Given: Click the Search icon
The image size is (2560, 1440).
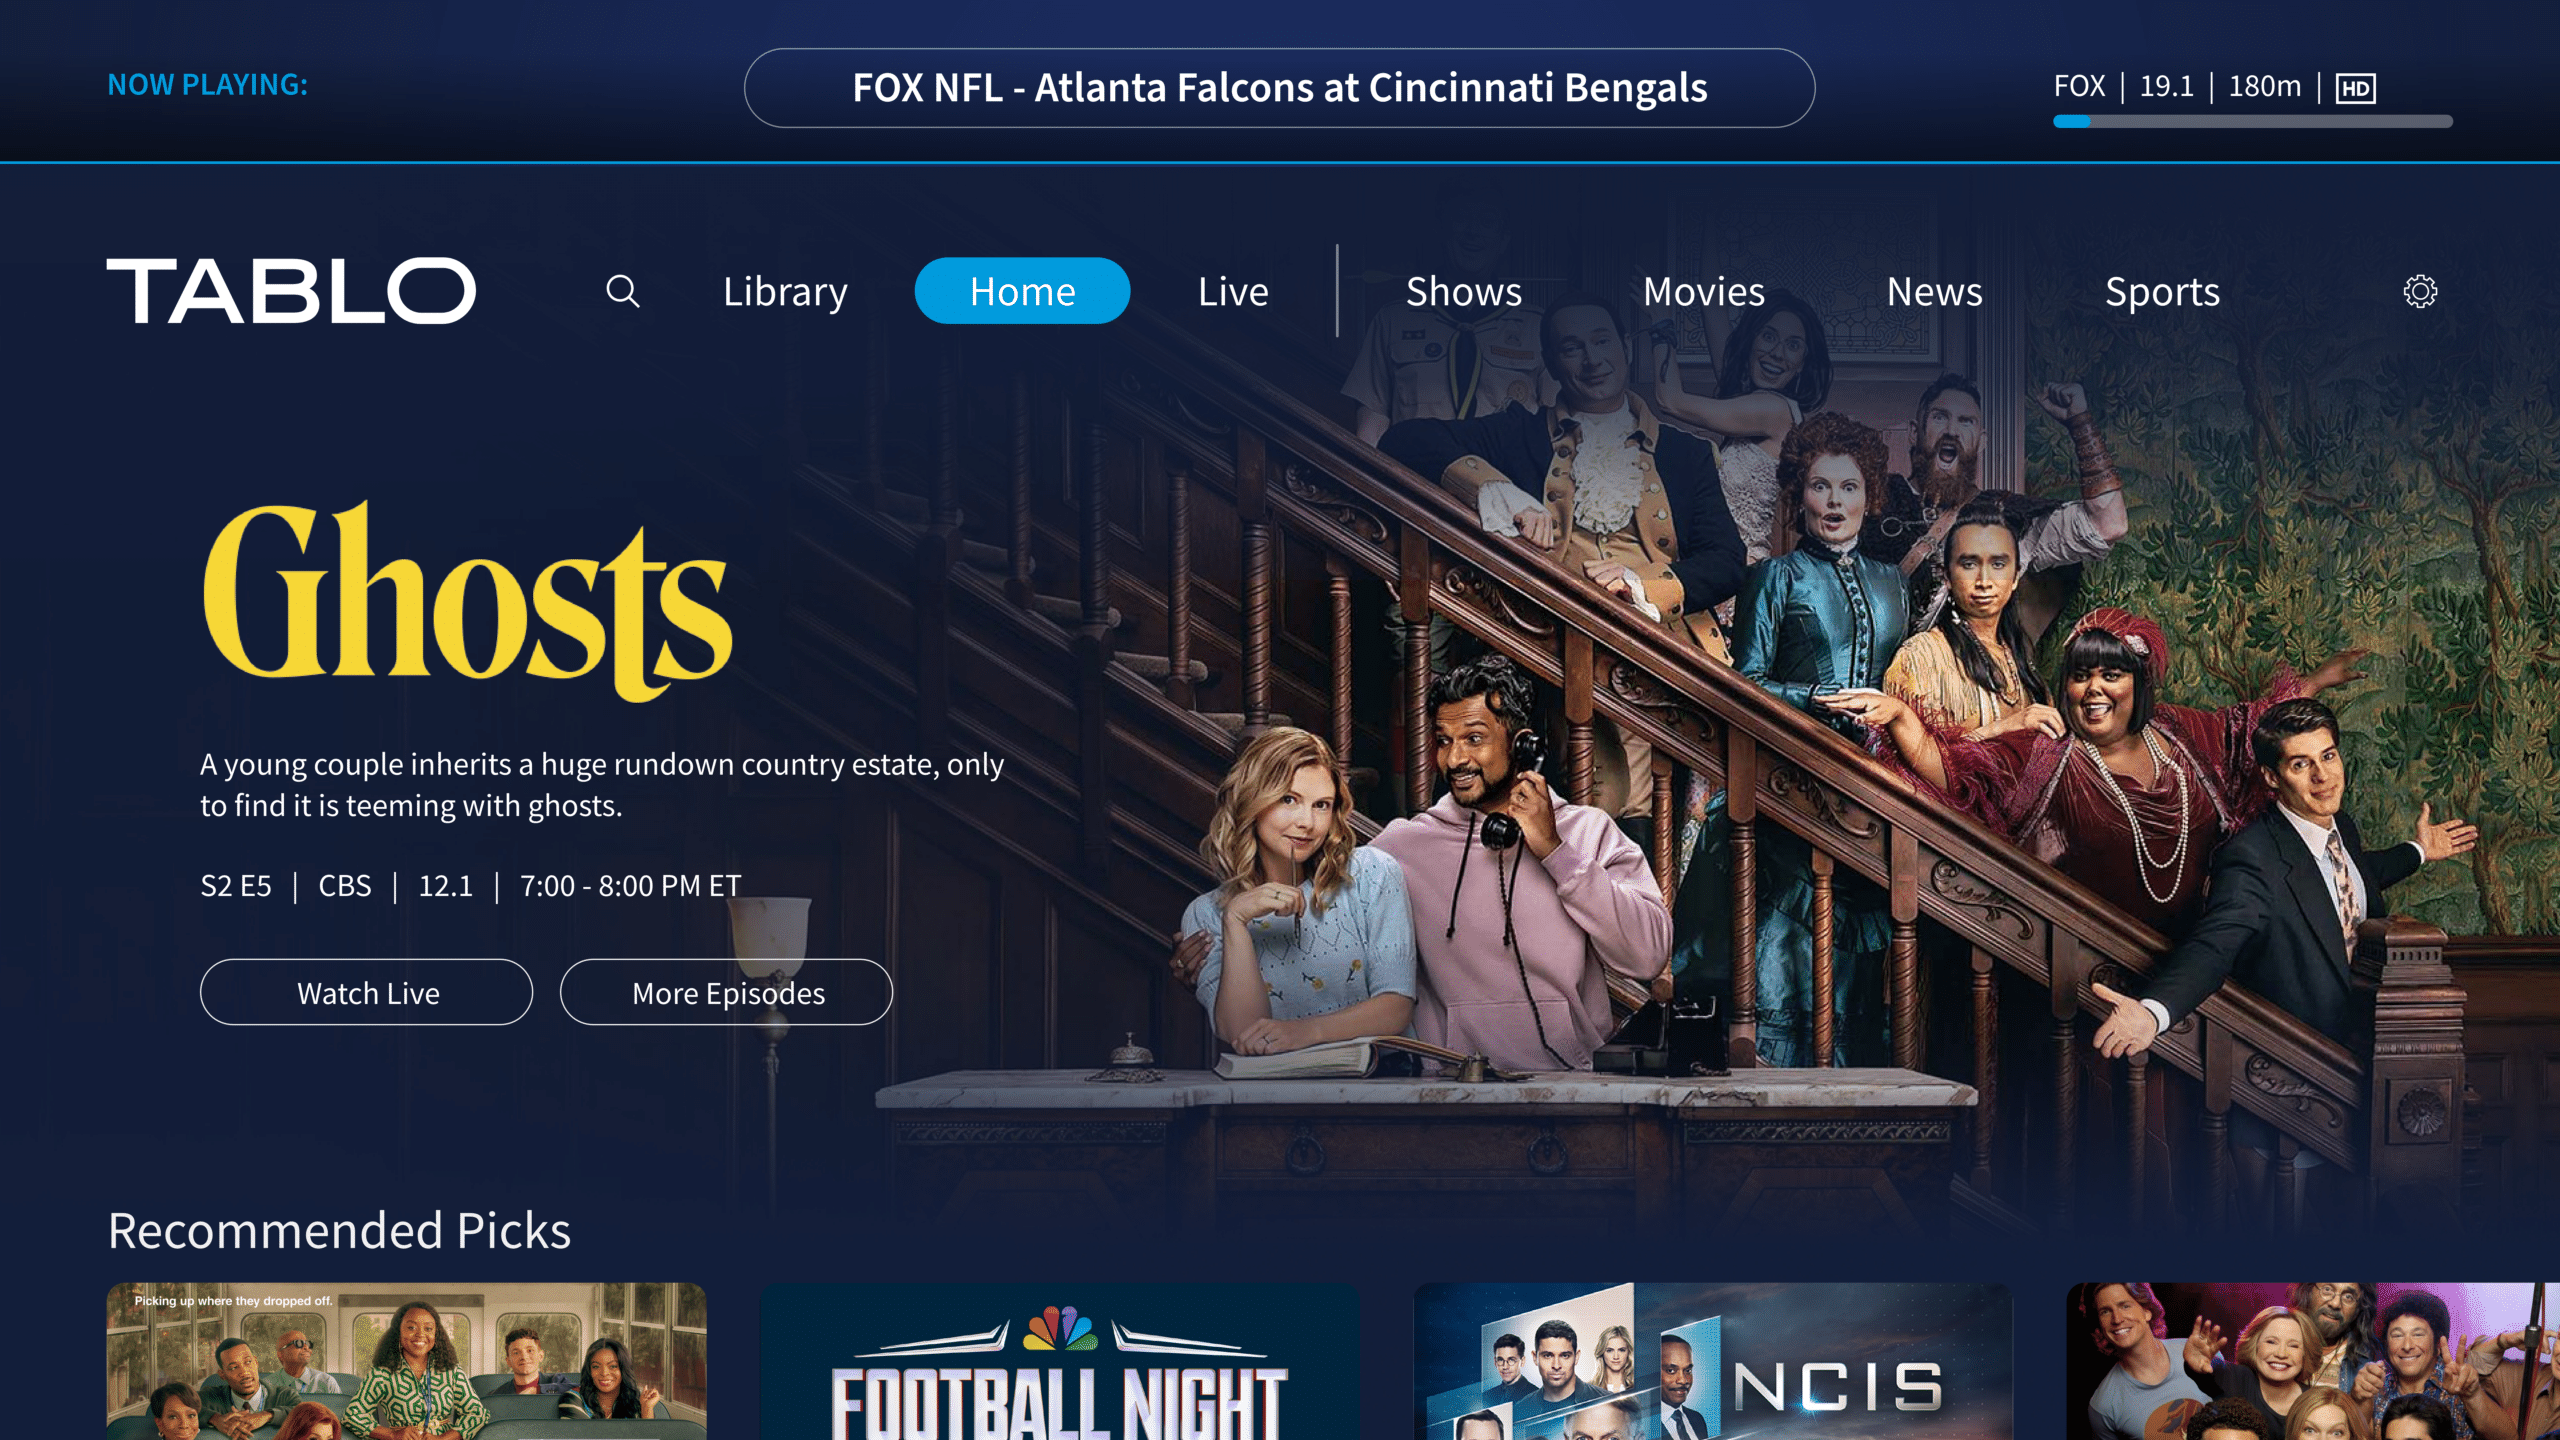Looking at the screenshot, I should pyautogui.click(x=621, y=290).
